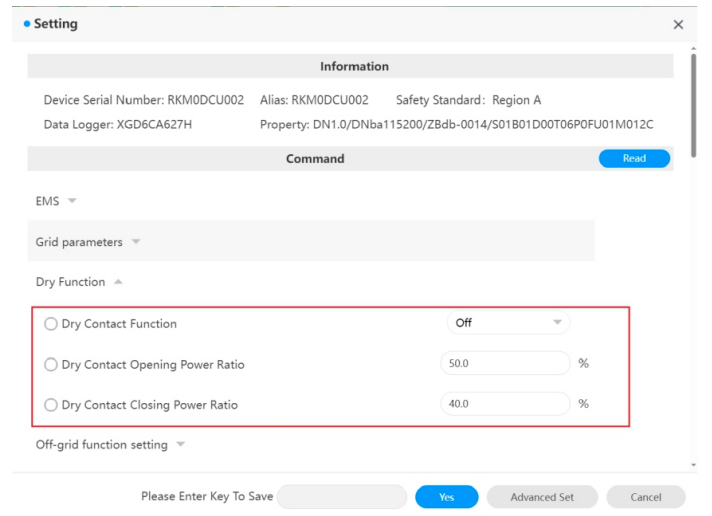Expand the Grid parameters section
The width and height of the screenshot is (712, 516).
pos(88,242)
